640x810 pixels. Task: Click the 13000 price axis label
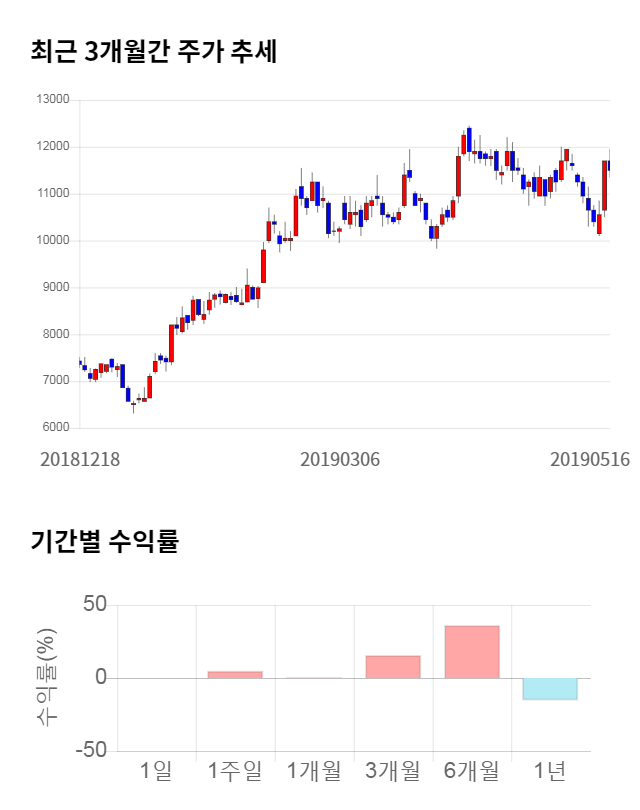click(52, 100)
